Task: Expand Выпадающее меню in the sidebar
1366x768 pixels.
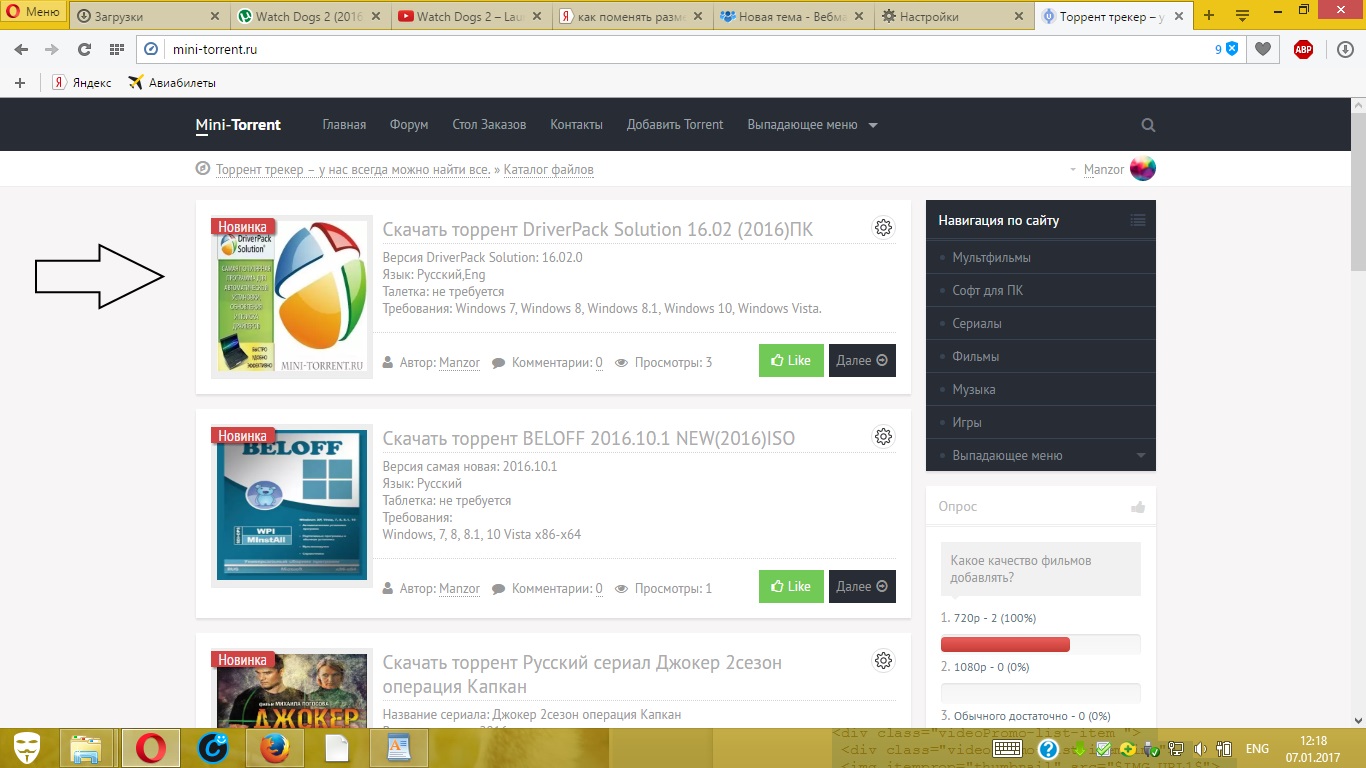Action: coord(1041,455)
